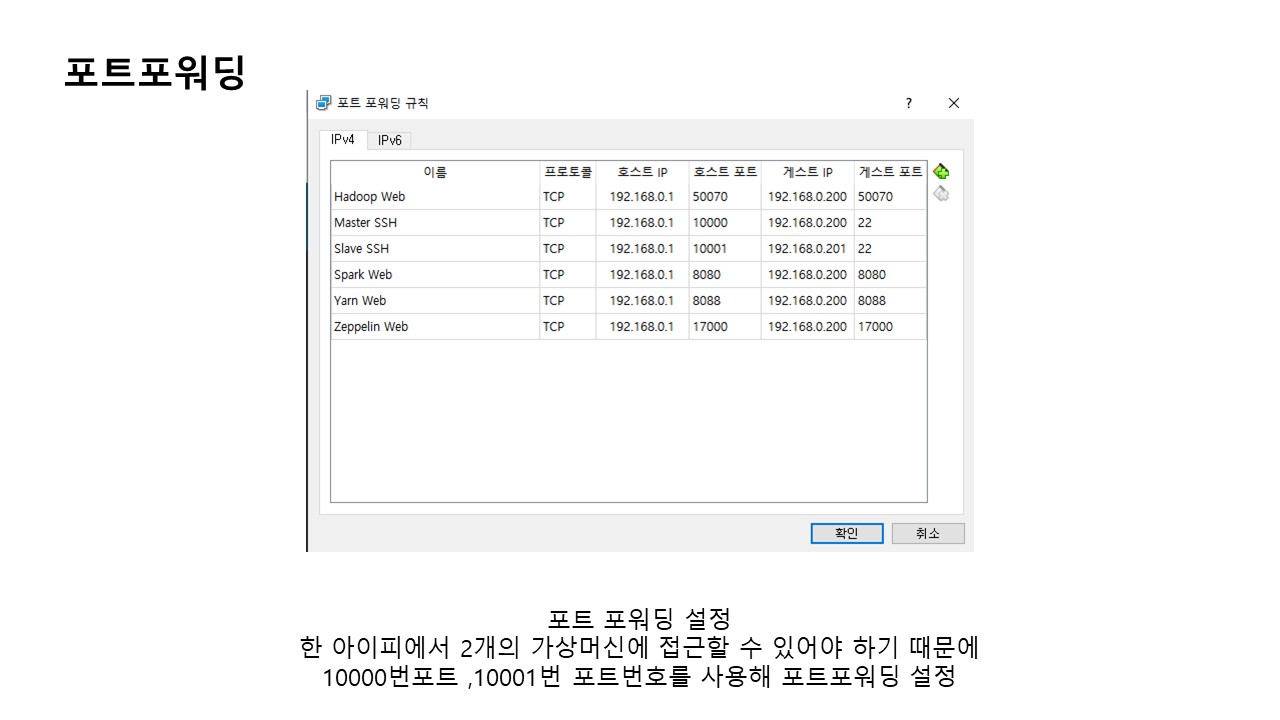
Task: Open the TCP protocol cell for Slave SSH
Action: [568, 249]
